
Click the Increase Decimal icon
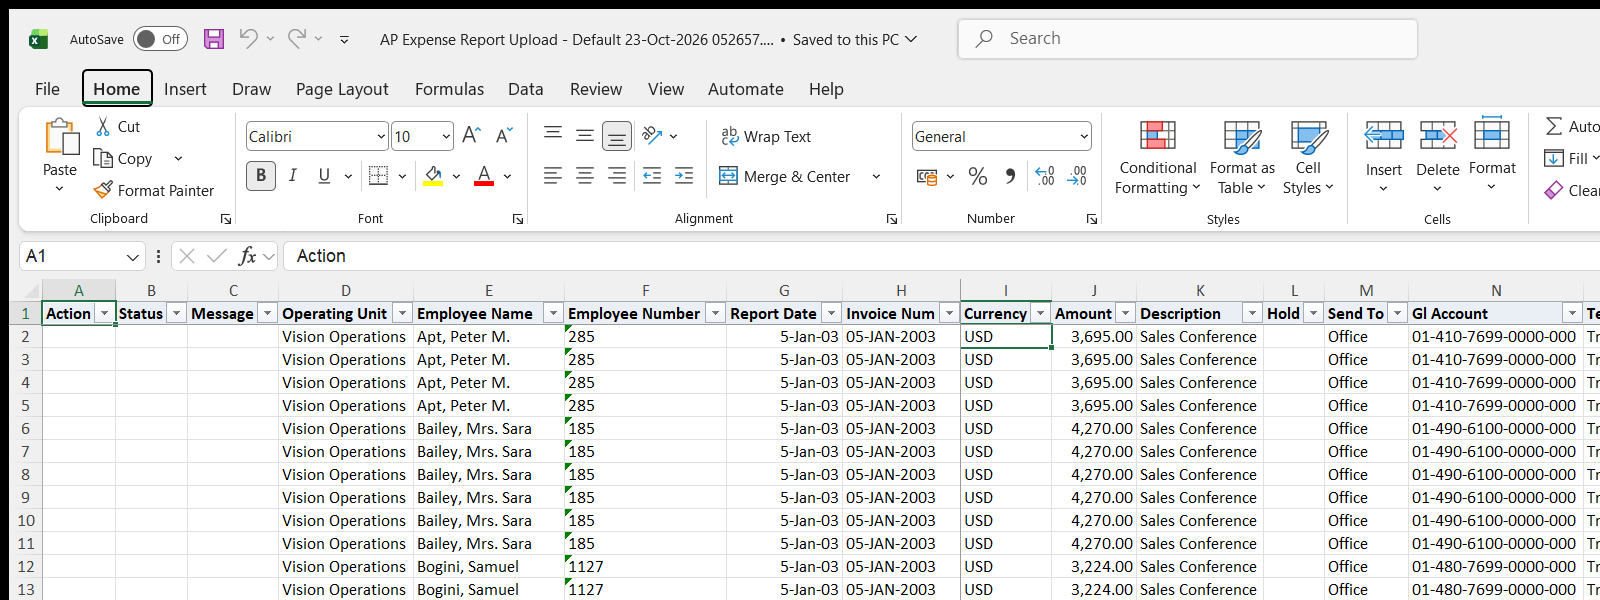click(1045, 177)
